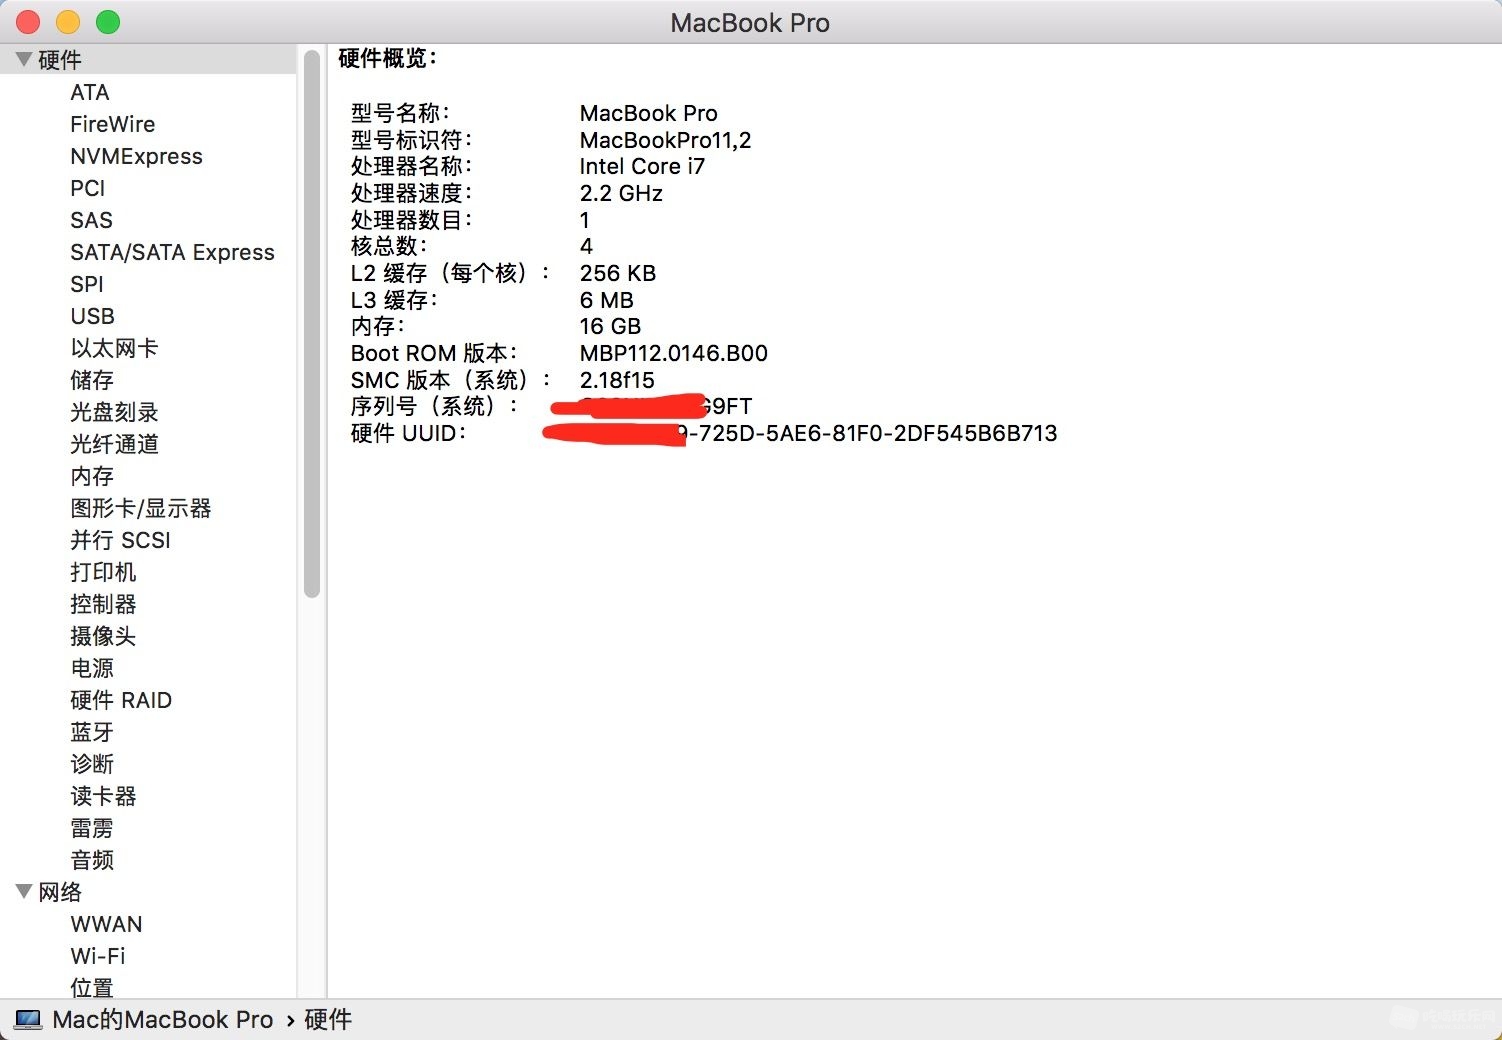1502x1040 pixels.
Task: Click the MacBookPro11,2 identifier value
Action: coord(665,140)
